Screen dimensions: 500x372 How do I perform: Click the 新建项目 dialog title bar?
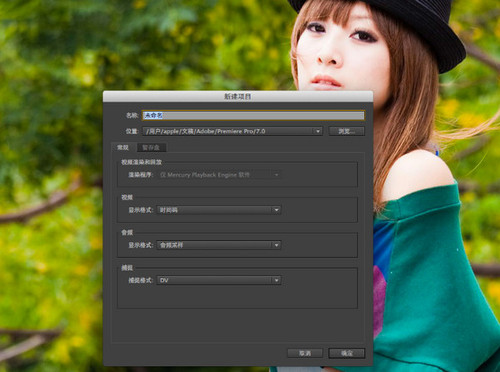pos(238,96)
